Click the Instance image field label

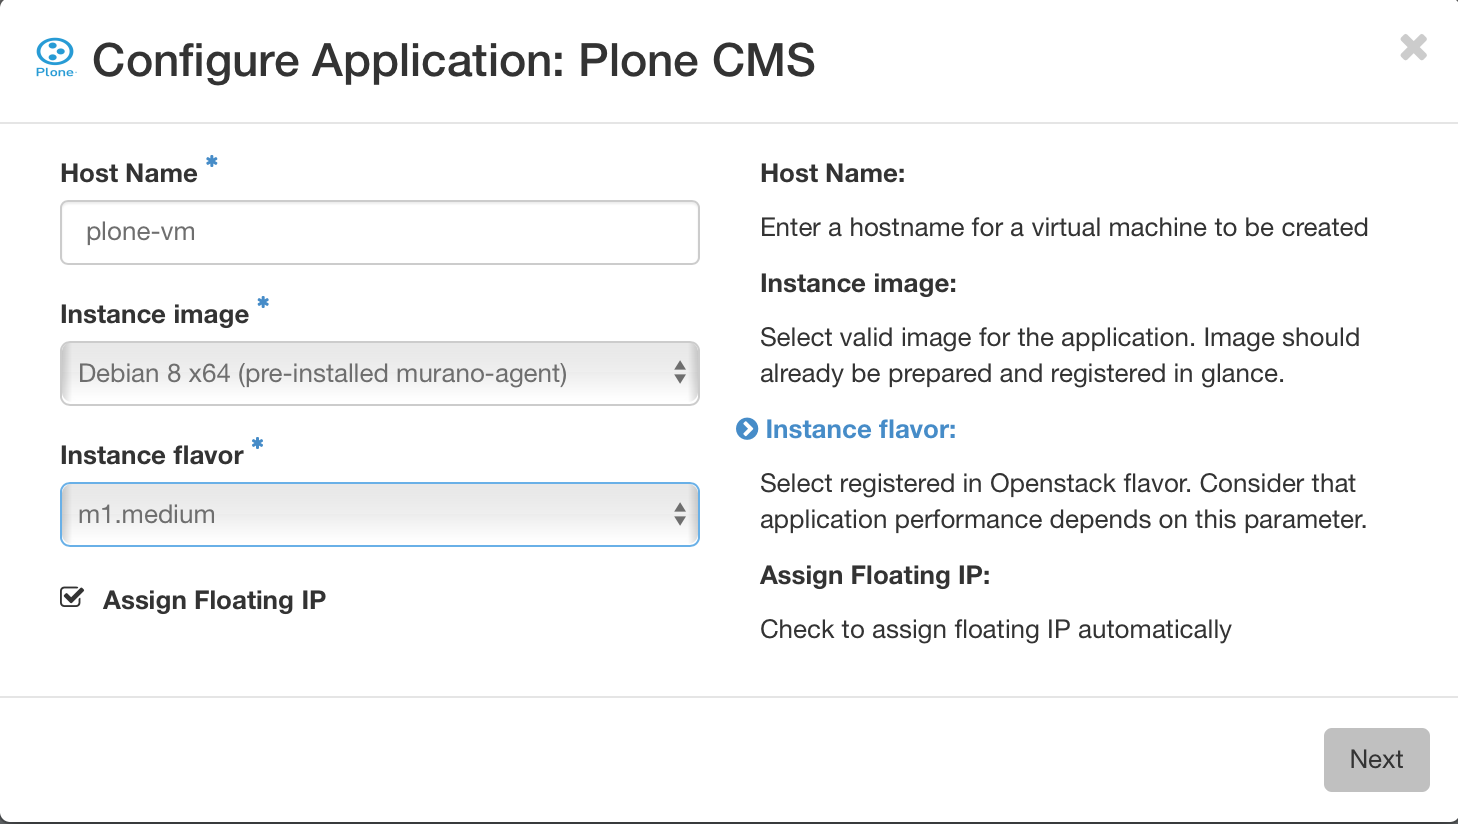(x=155, y=314)
